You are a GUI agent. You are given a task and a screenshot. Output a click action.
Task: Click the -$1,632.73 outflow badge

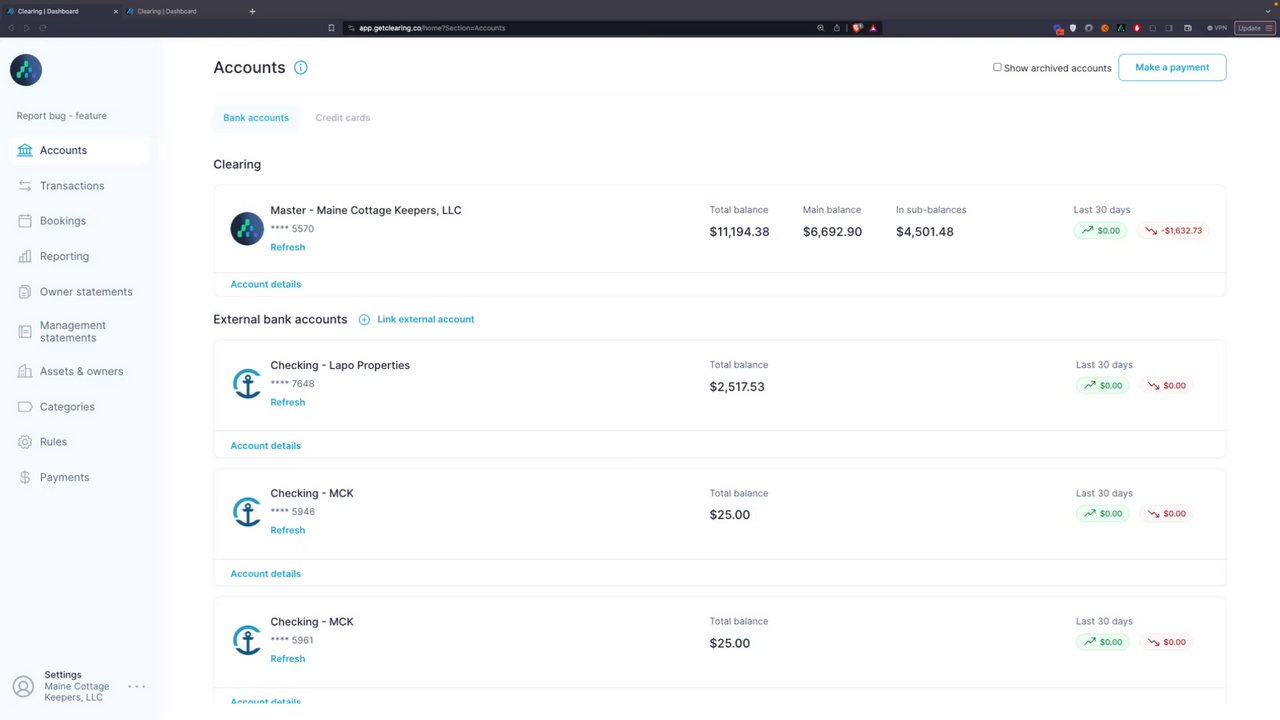[x=1174, y=230]
